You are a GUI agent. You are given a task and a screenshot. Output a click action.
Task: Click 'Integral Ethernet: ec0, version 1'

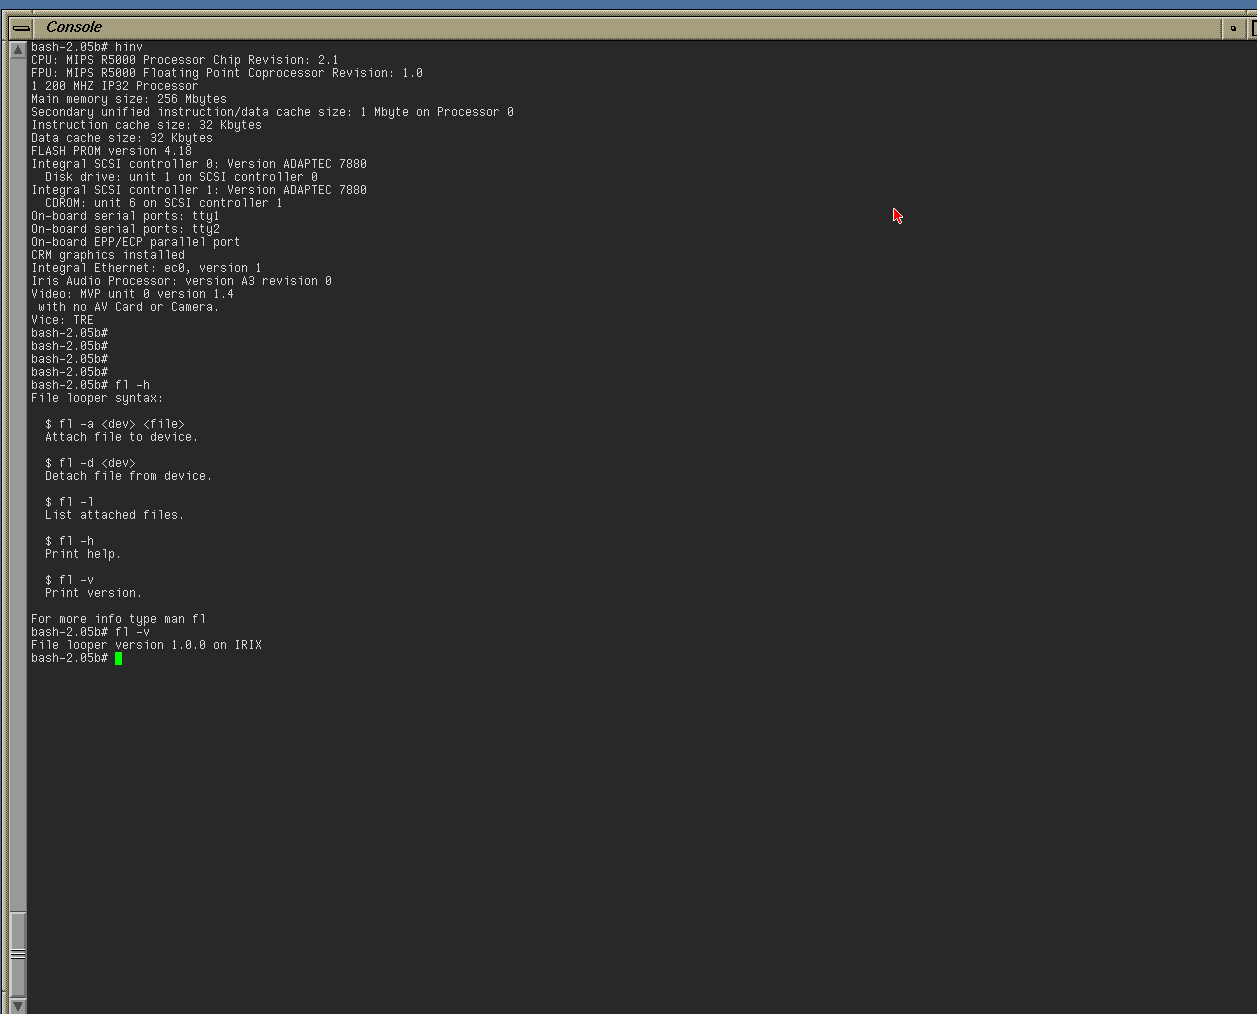146,268
